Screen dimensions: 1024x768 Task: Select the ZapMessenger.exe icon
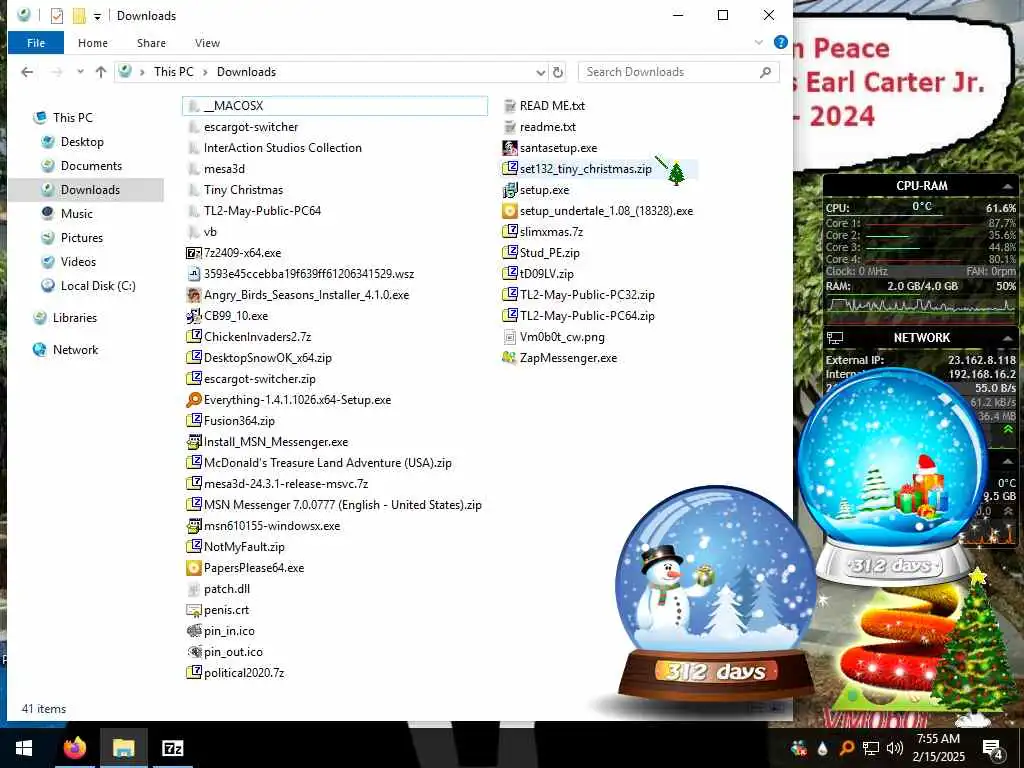tap(510, 358)
